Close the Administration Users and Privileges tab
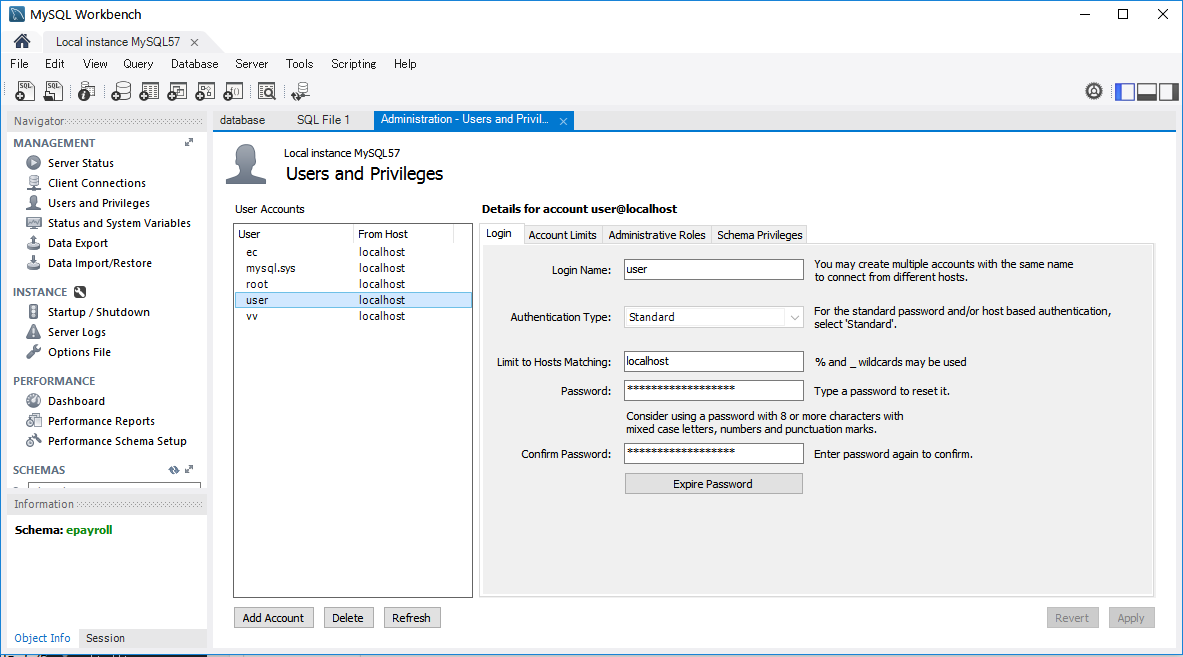Viewport: 1183px width, 657px height. coord(563,121)
